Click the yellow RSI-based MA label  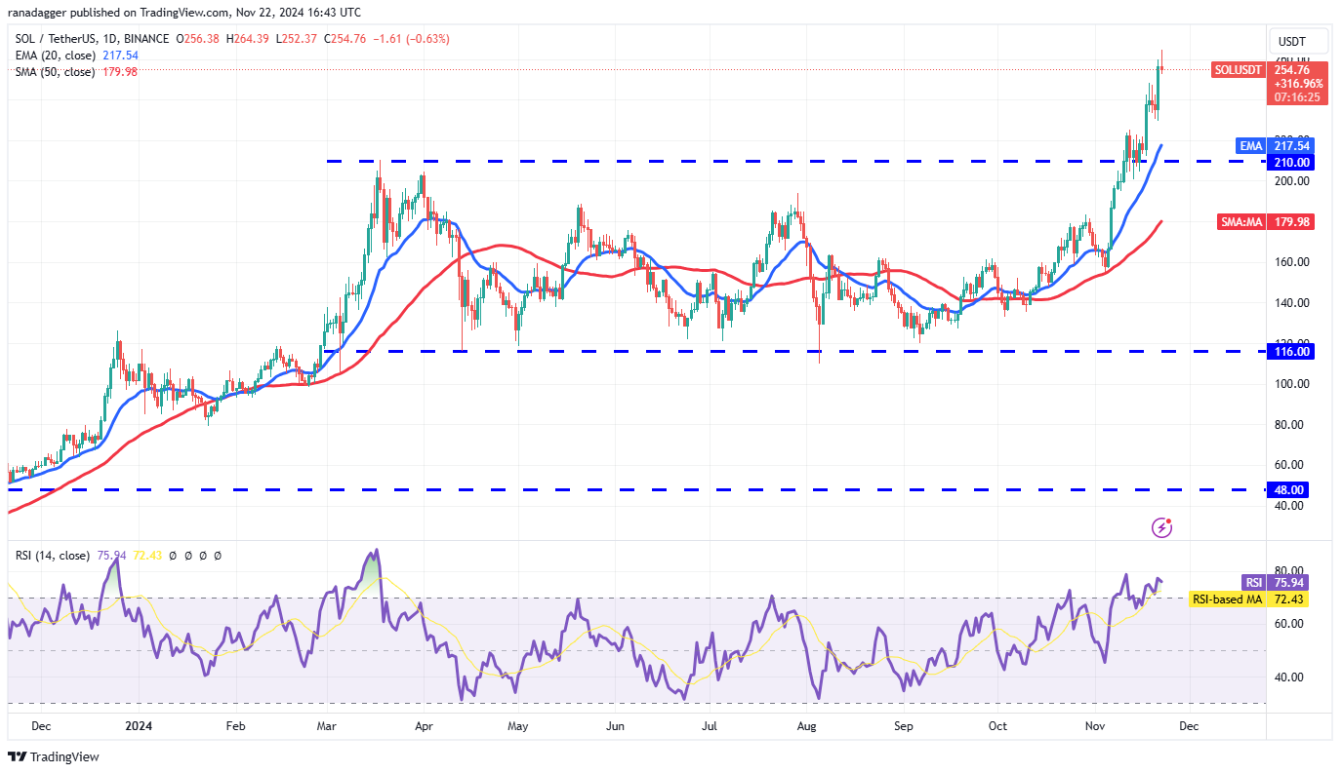pos(1227,598)
